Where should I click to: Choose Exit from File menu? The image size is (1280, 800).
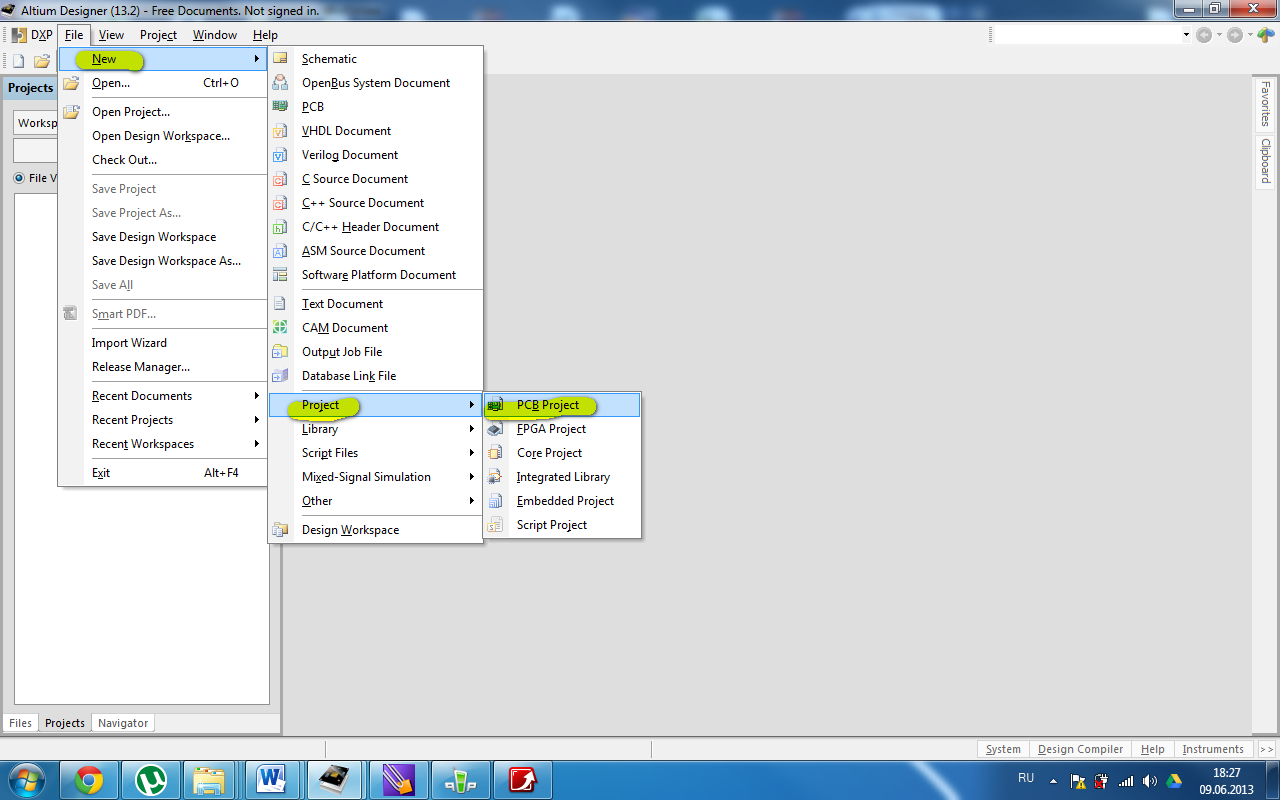(x=162, y=473)
